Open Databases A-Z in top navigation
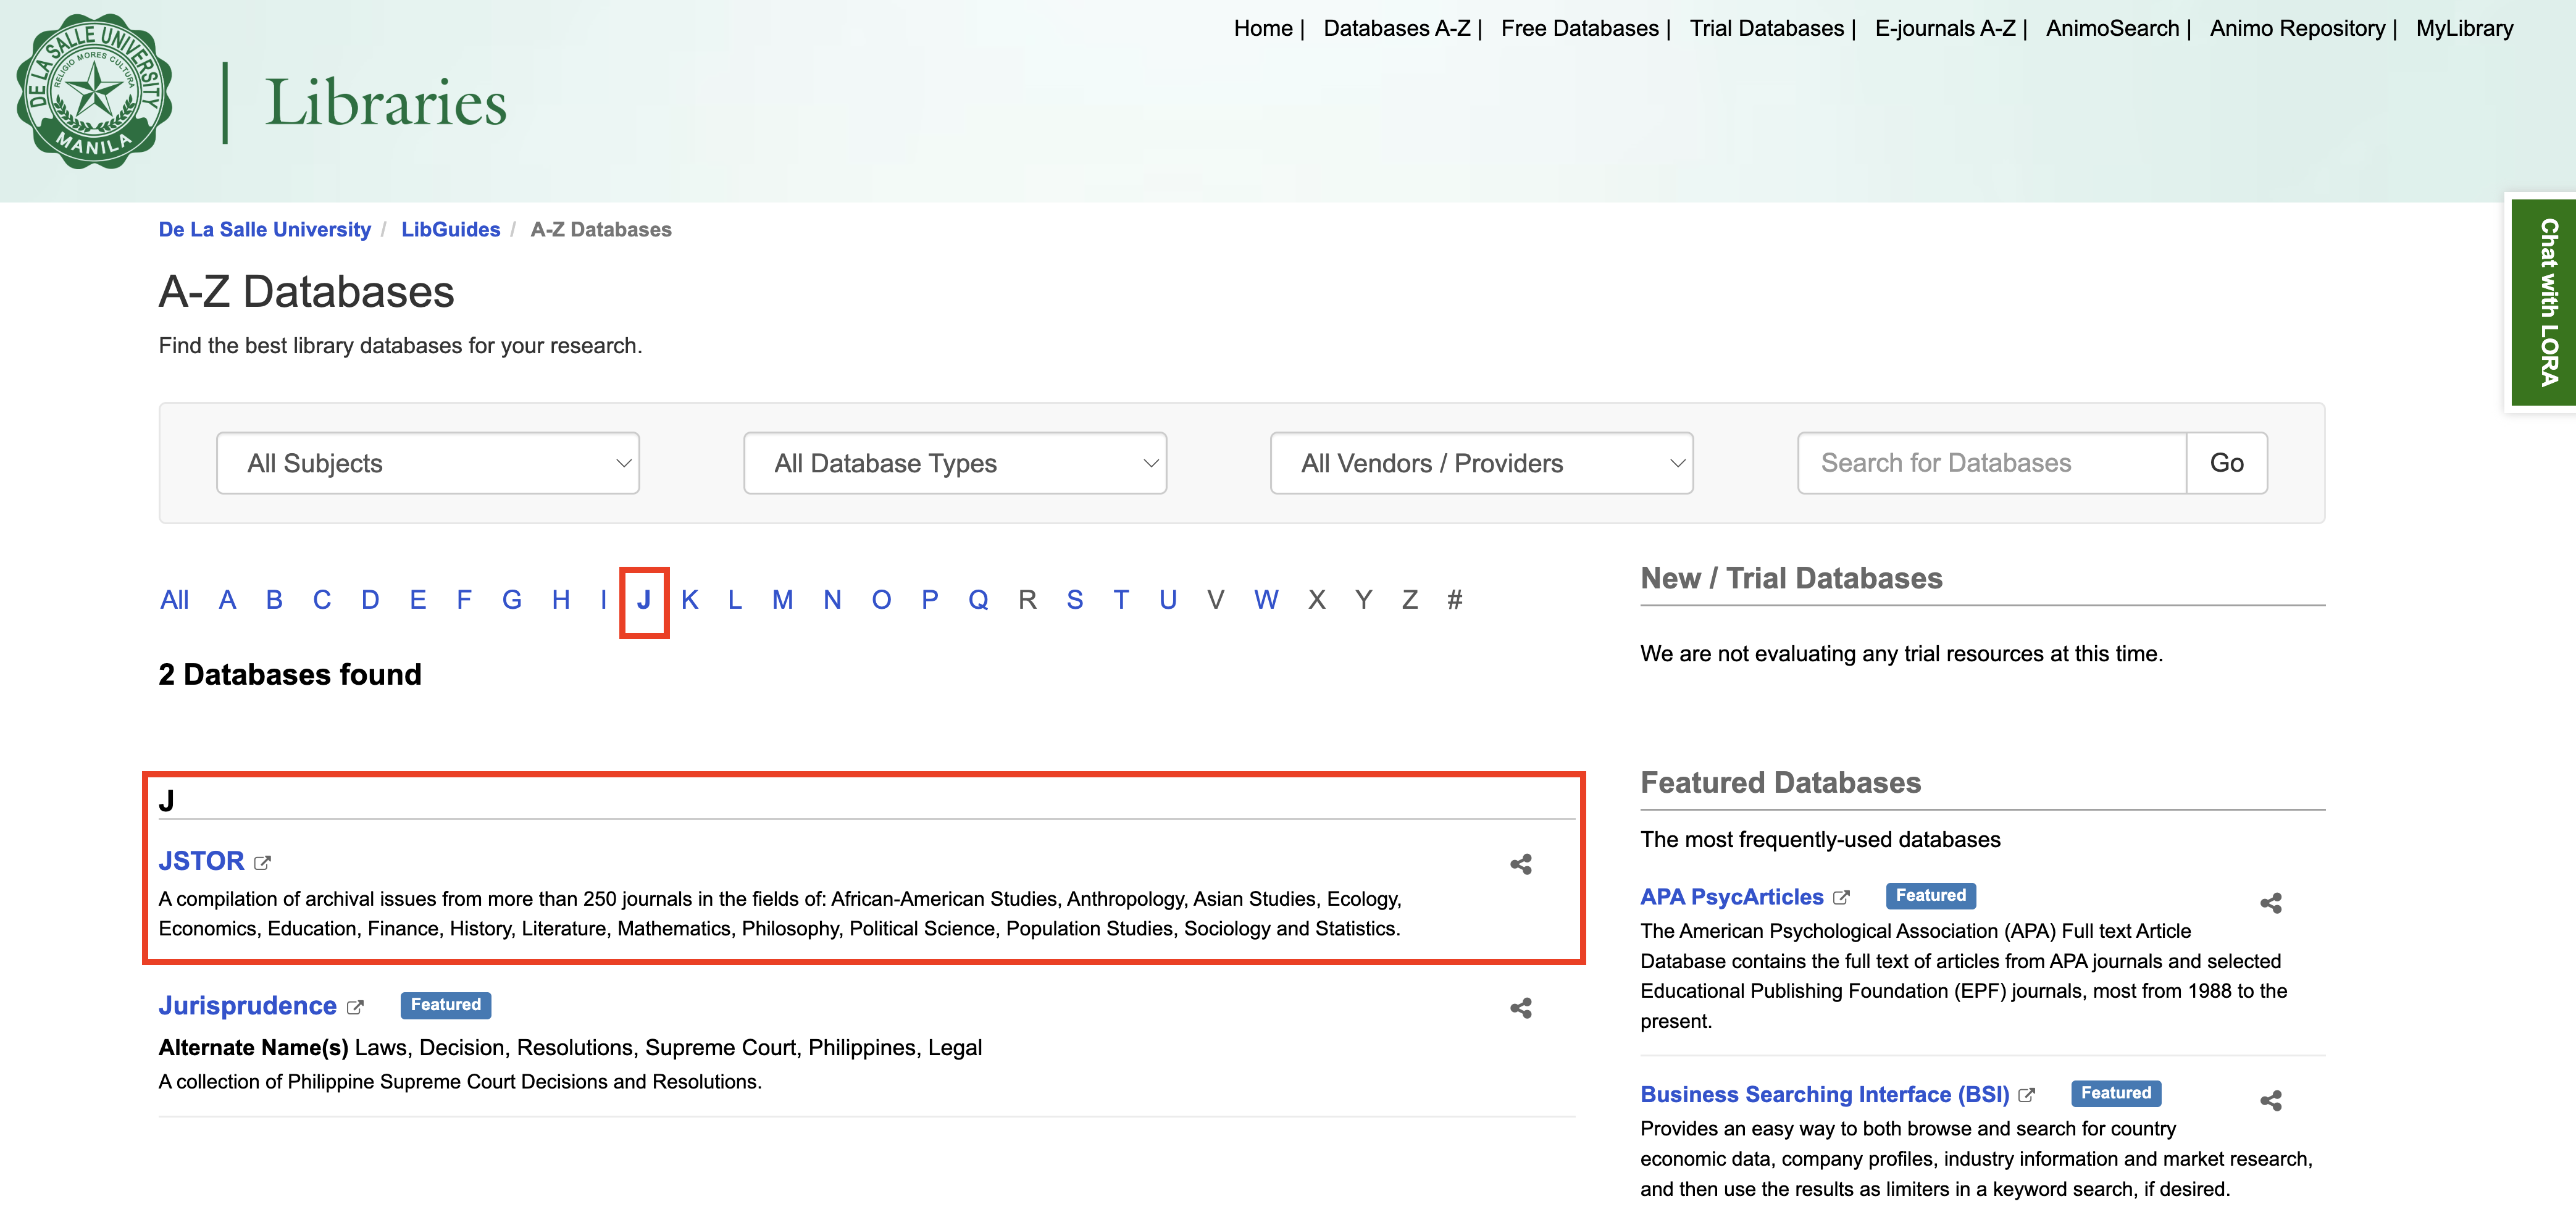The height and width of the screenshot is (1212, 2576). coord(1397,28)
